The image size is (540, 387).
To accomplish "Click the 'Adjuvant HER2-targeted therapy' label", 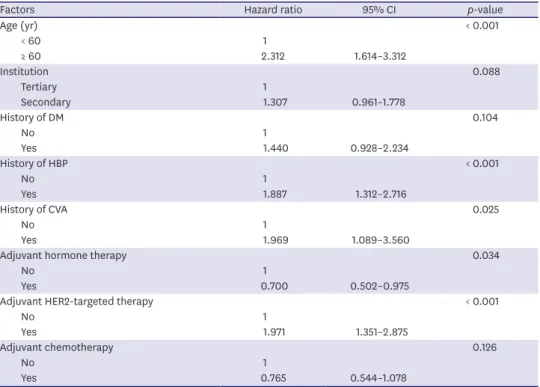I will tap(76, 302).
